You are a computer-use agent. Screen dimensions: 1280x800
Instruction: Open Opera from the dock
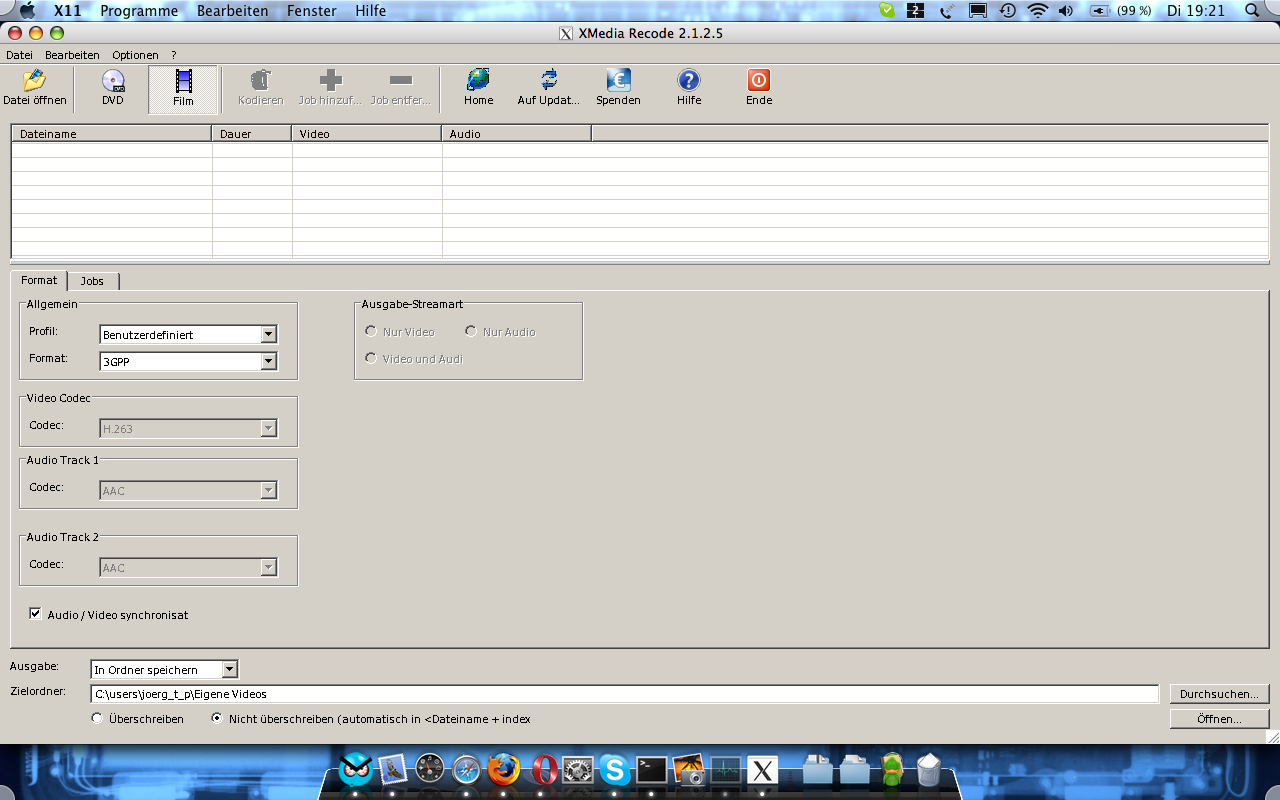[544, 769]
